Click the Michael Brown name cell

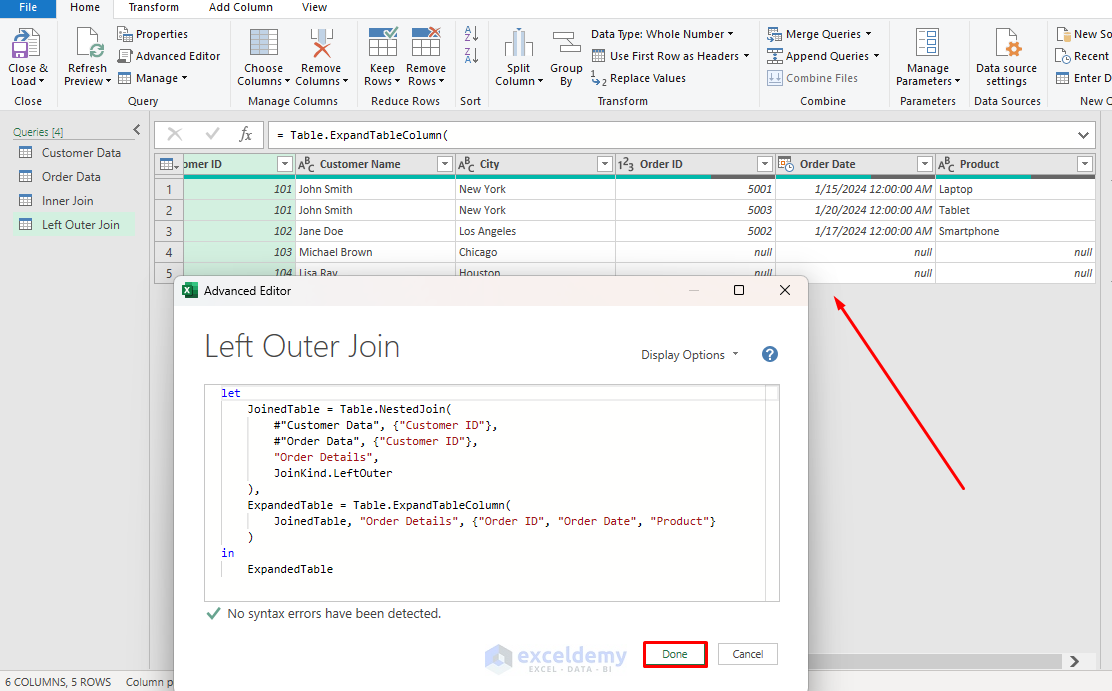click(x=375, y=253)
